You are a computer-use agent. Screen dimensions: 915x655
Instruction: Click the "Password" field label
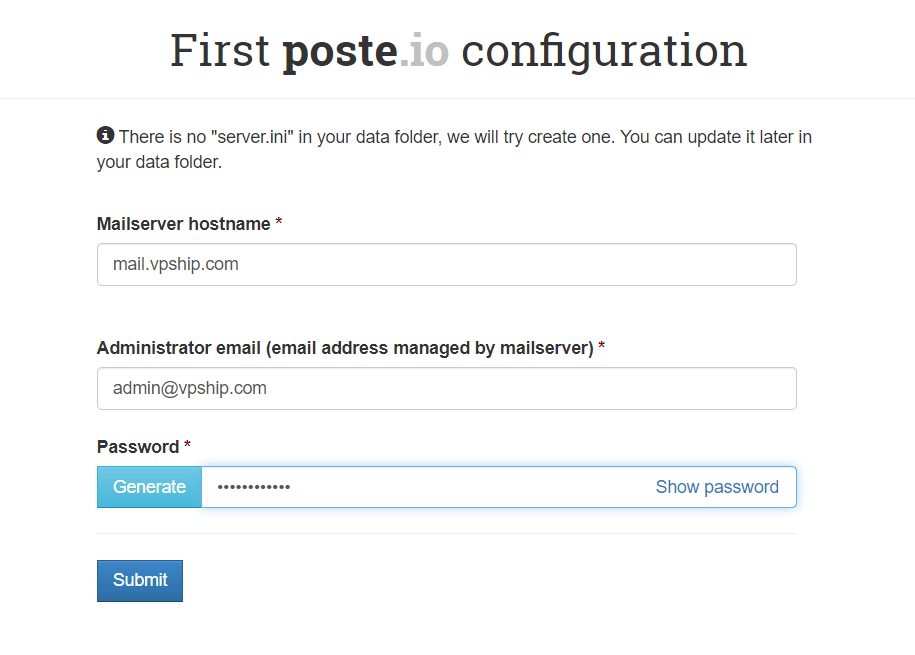pos(138,447)
